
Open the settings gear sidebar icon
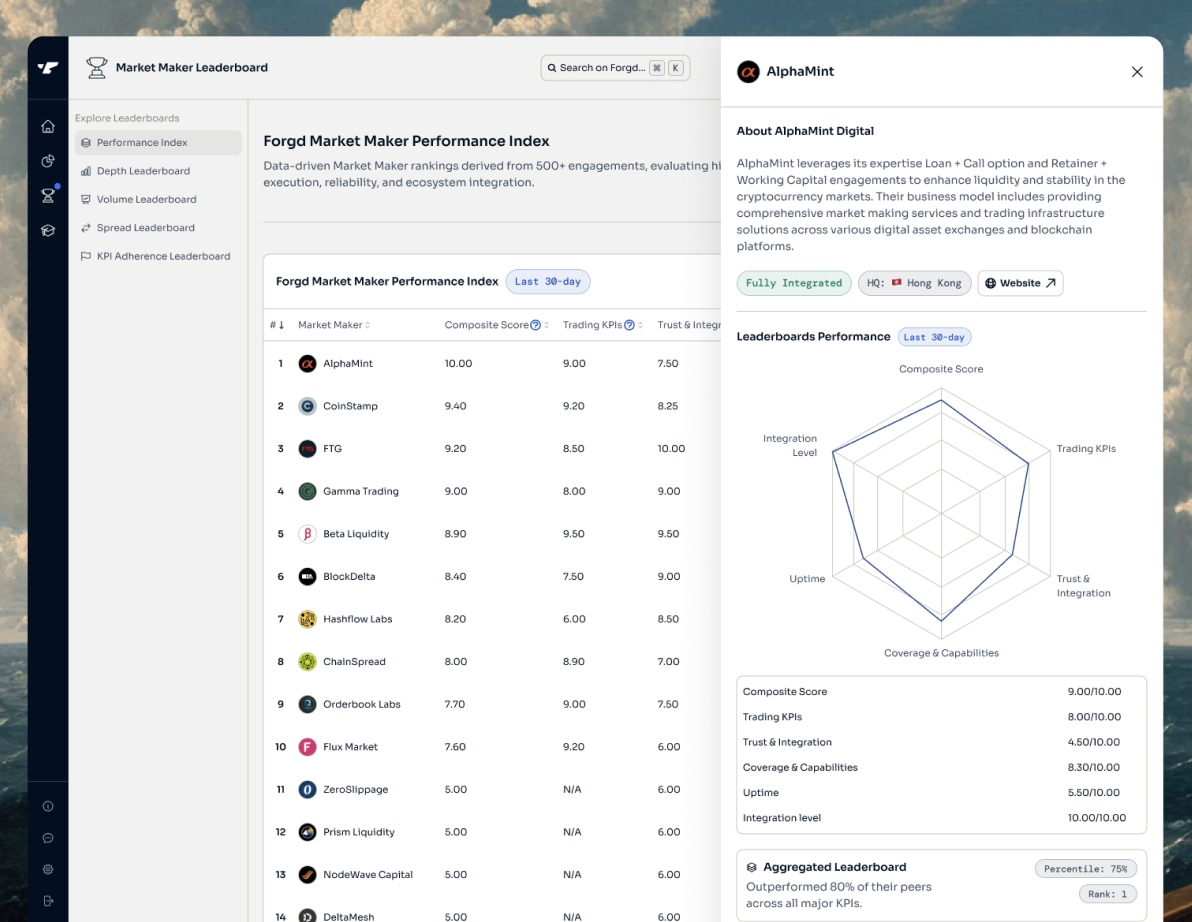48,869
